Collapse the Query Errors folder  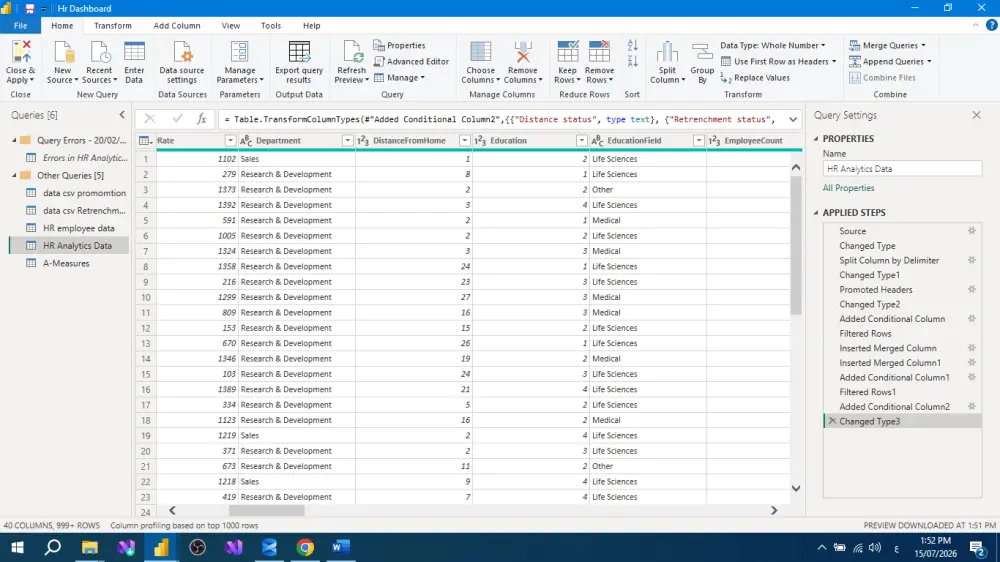[14, 140]
